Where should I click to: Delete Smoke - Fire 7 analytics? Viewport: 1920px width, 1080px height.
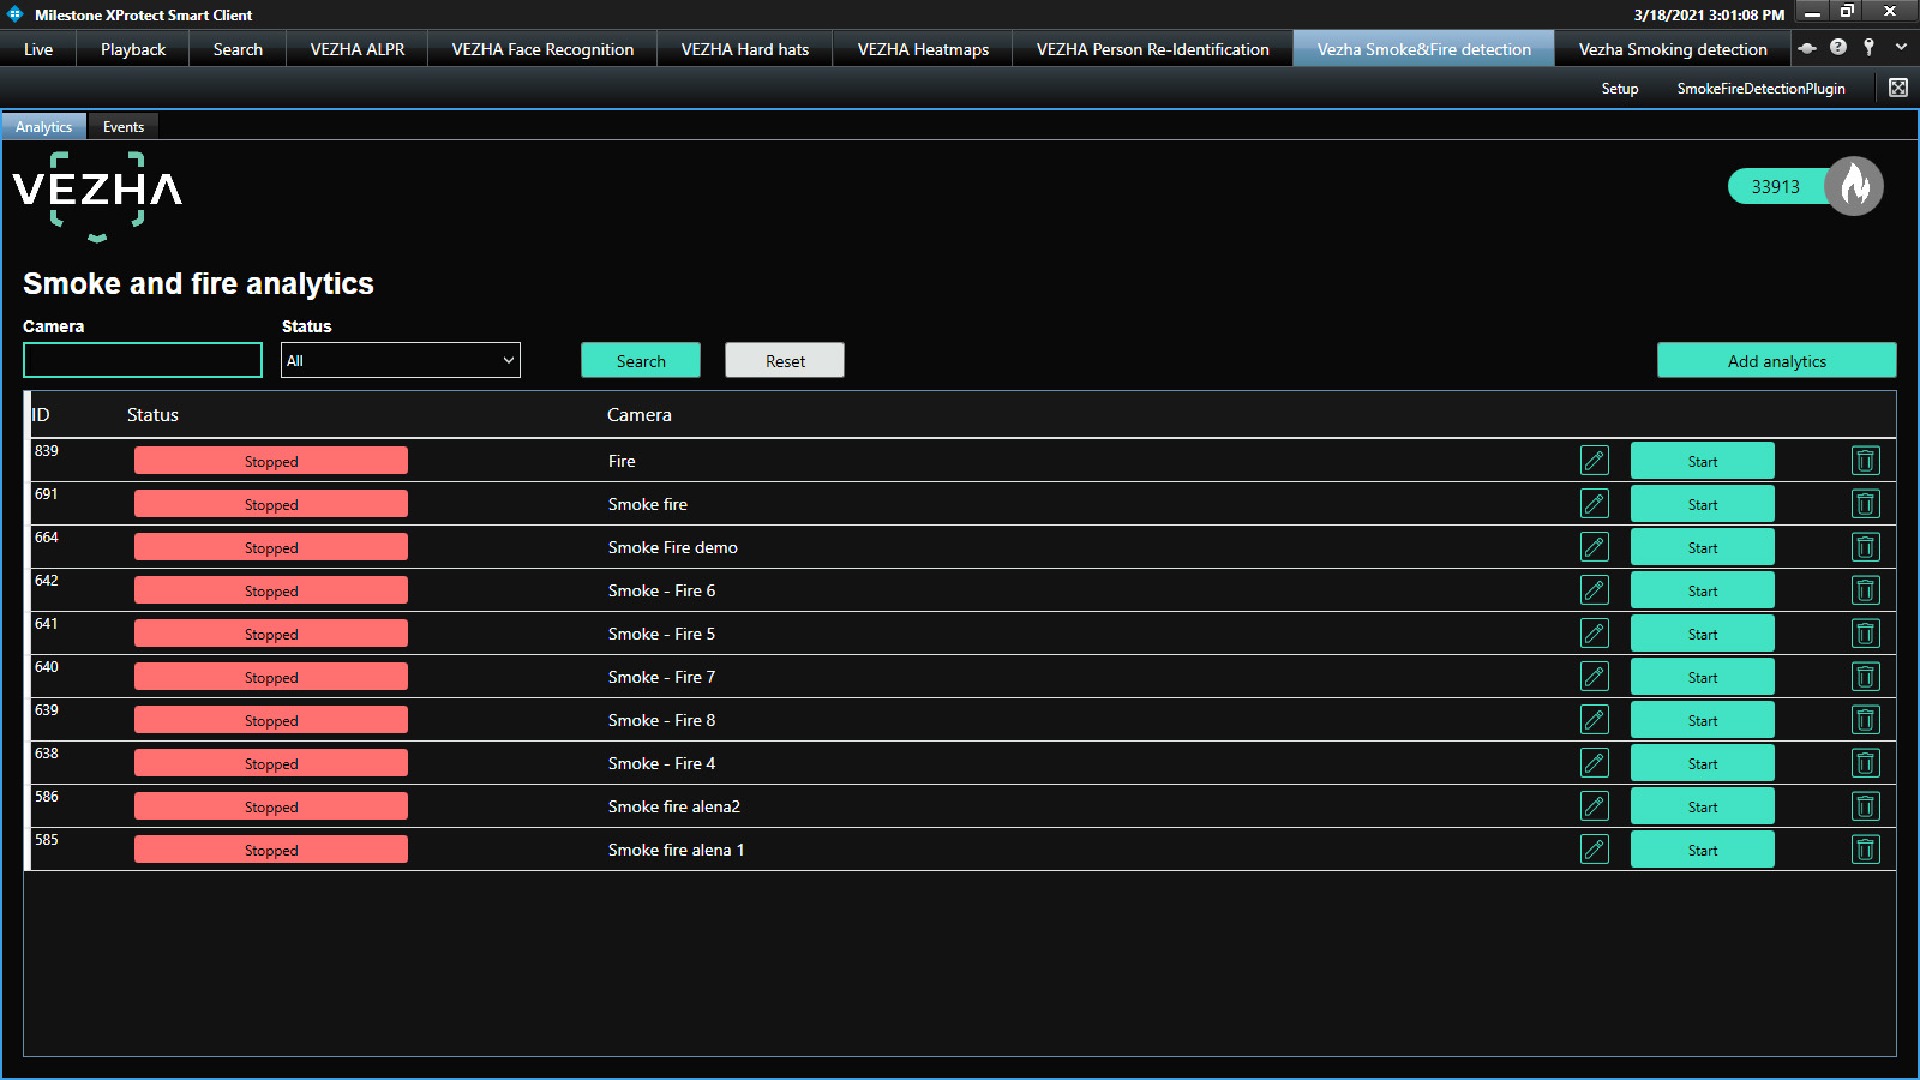coord(1865,676)
